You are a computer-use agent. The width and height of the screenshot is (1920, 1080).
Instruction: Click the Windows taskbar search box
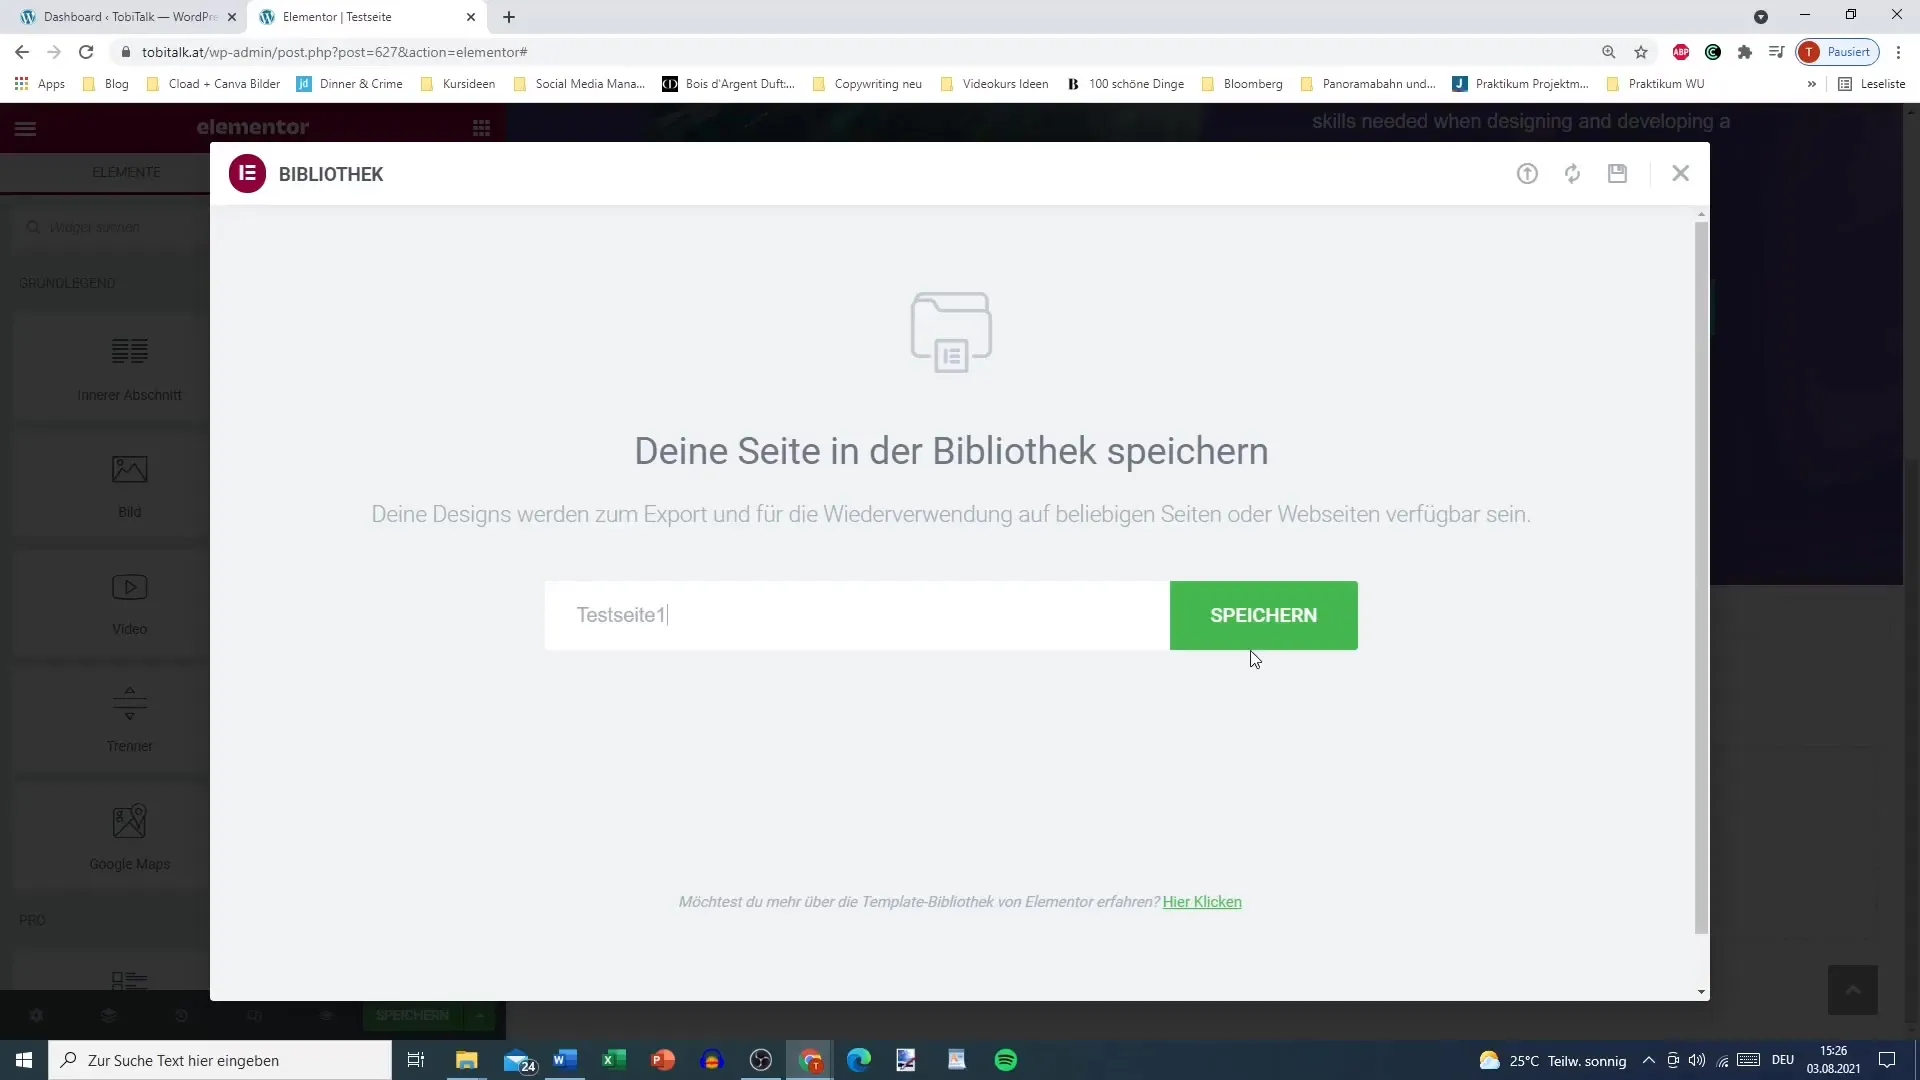coord(220,1060)
